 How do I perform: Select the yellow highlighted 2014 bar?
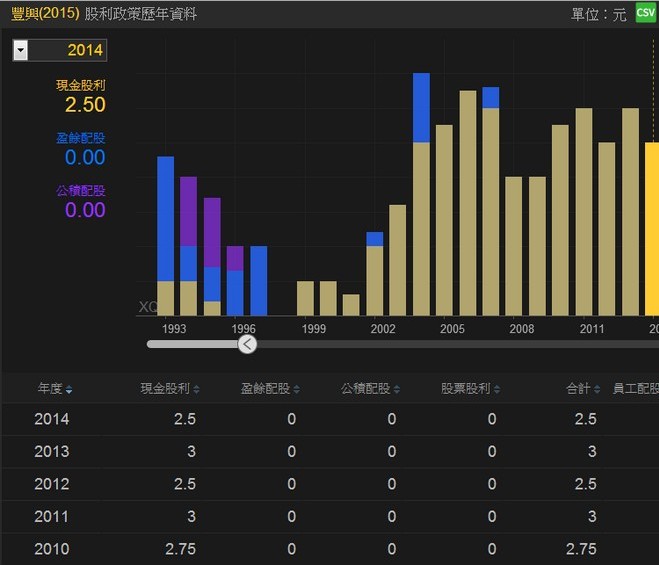652,229
